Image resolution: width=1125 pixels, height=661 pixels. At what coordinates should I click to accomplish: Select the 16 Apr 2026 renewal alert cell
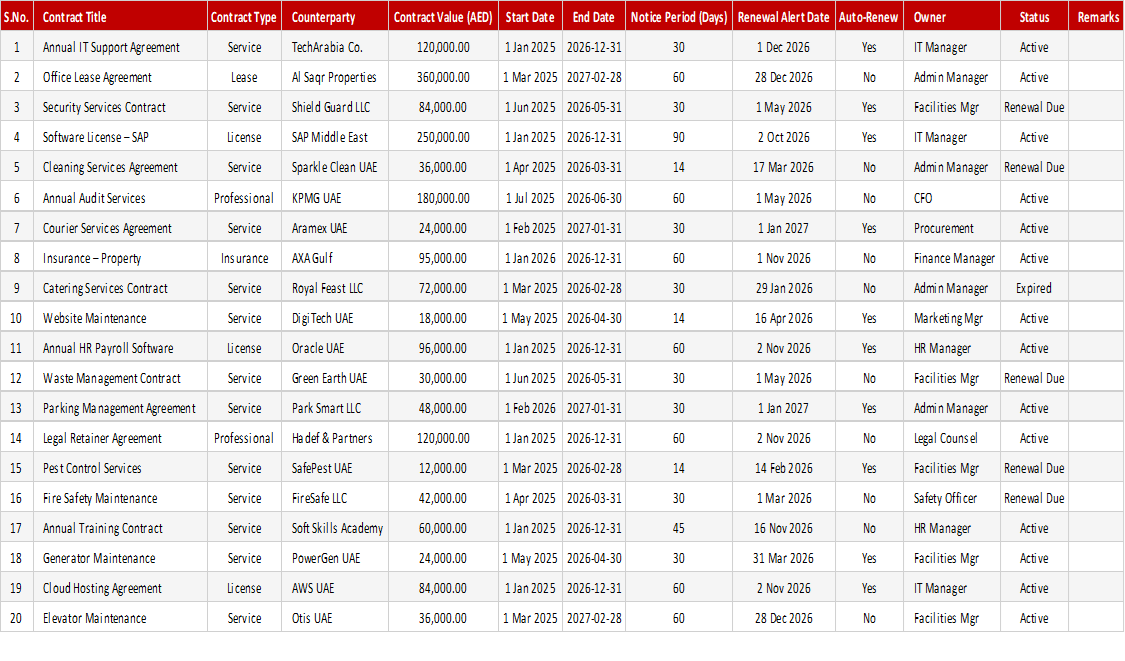(x=783, y=318)
